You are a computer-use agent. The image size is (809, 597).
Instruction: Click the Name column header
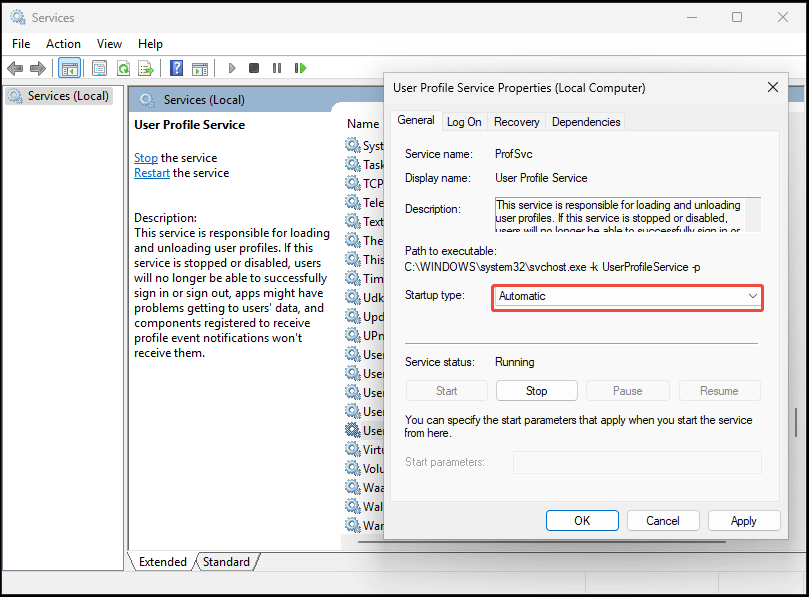coord(363,124)
